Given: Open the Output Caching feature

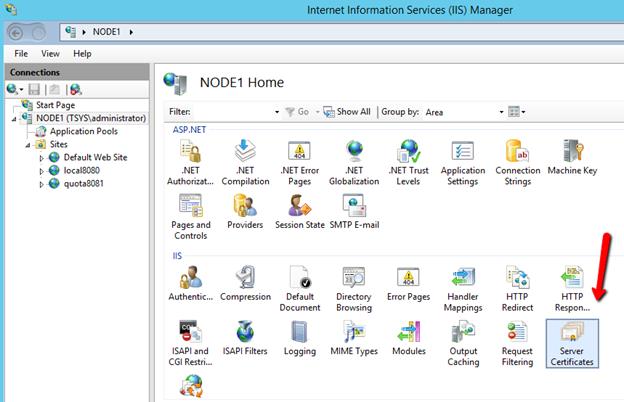Looking at the screenshot, I should pos(463,343).
